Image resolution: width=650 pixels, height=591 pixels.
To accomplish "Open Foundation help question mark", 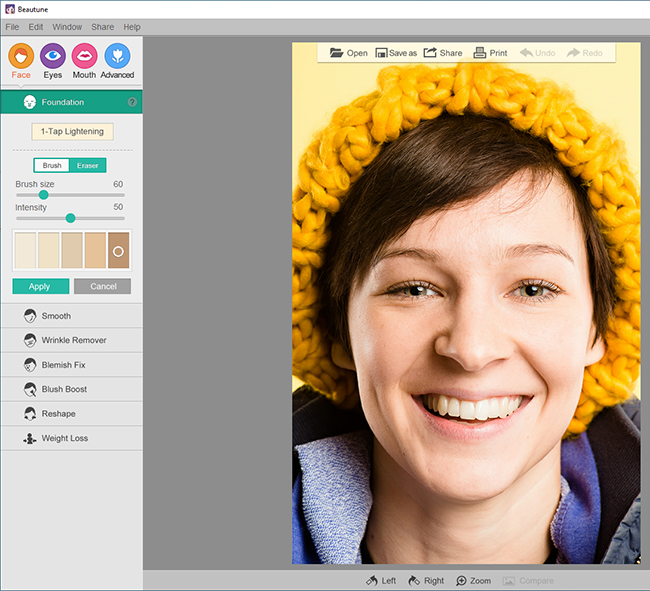I will (x=132, y=102).
